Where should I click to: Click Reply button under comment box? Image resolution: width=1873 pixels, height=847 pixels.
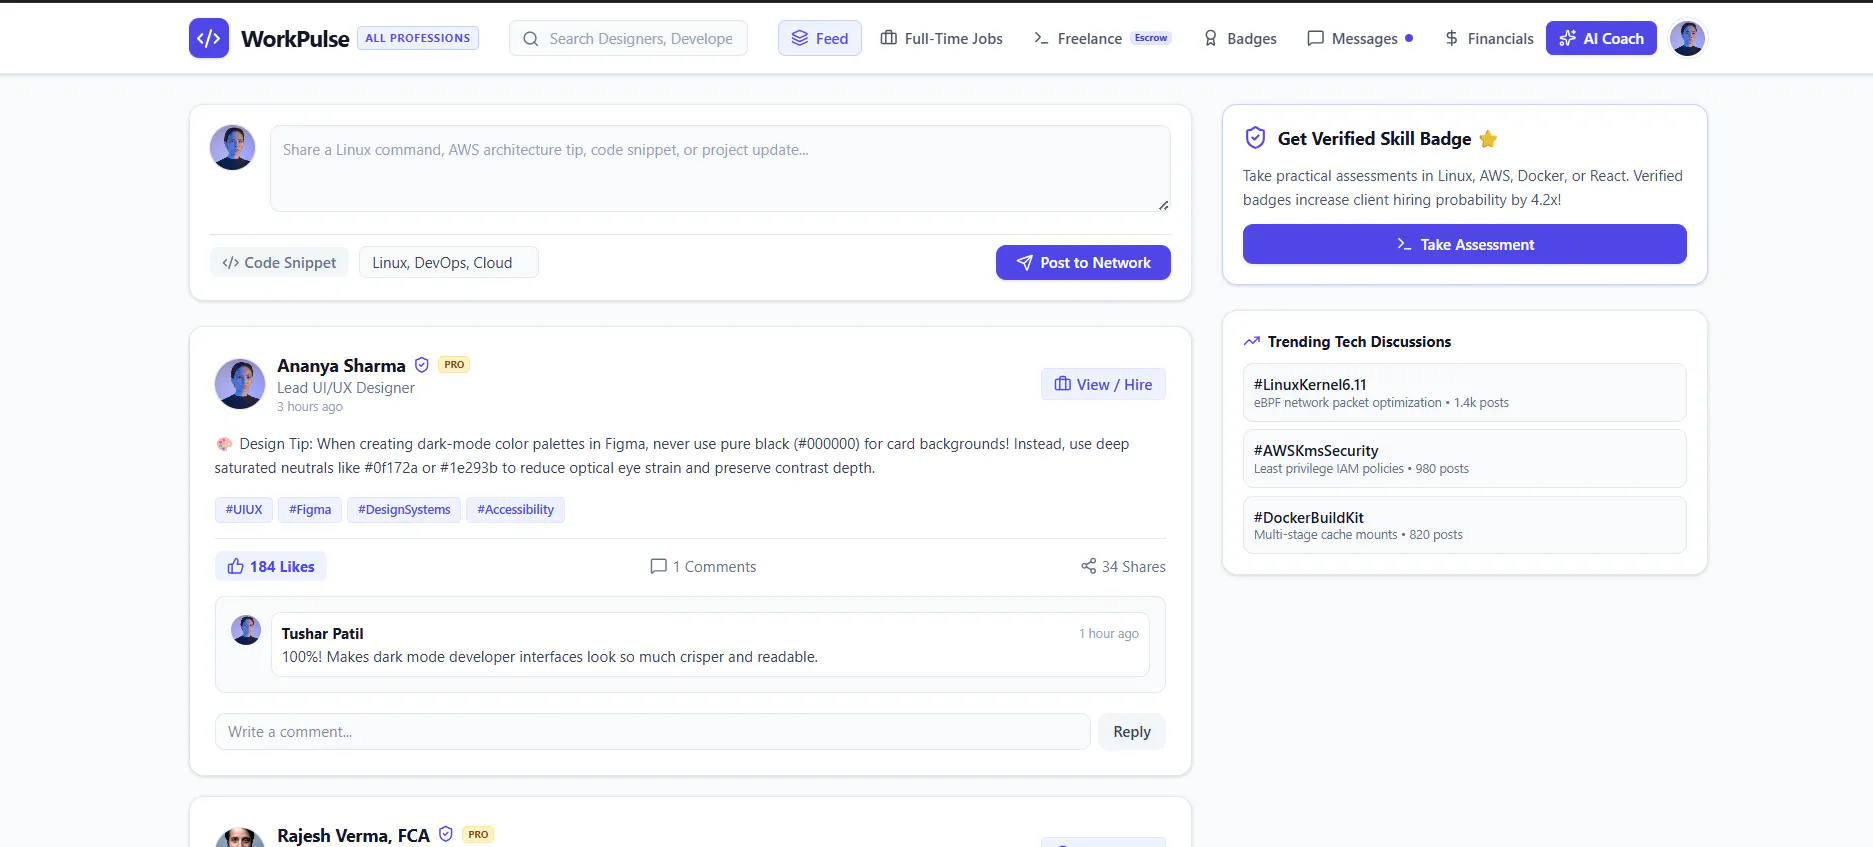pos(1132,731)
